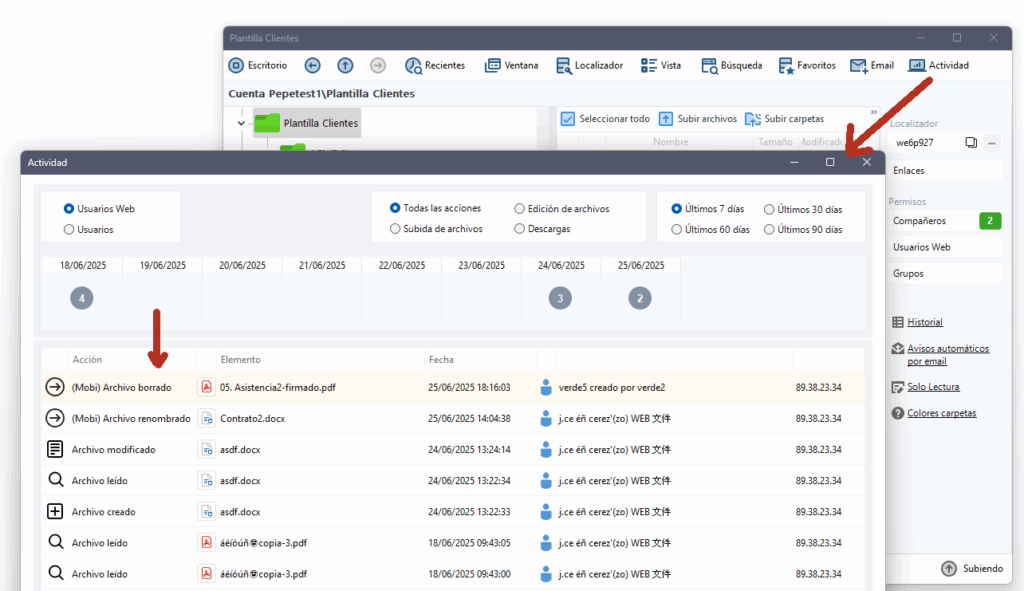The width and height of the screenshot is (1024, 591).
Task: Select the Contrato2.docx element text
Action: (x=253, y=419)
